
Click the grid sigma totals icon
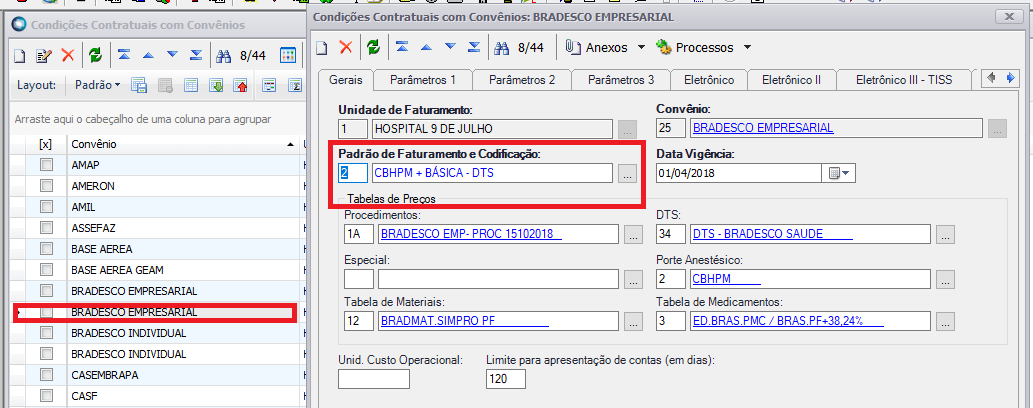[295, 86]
